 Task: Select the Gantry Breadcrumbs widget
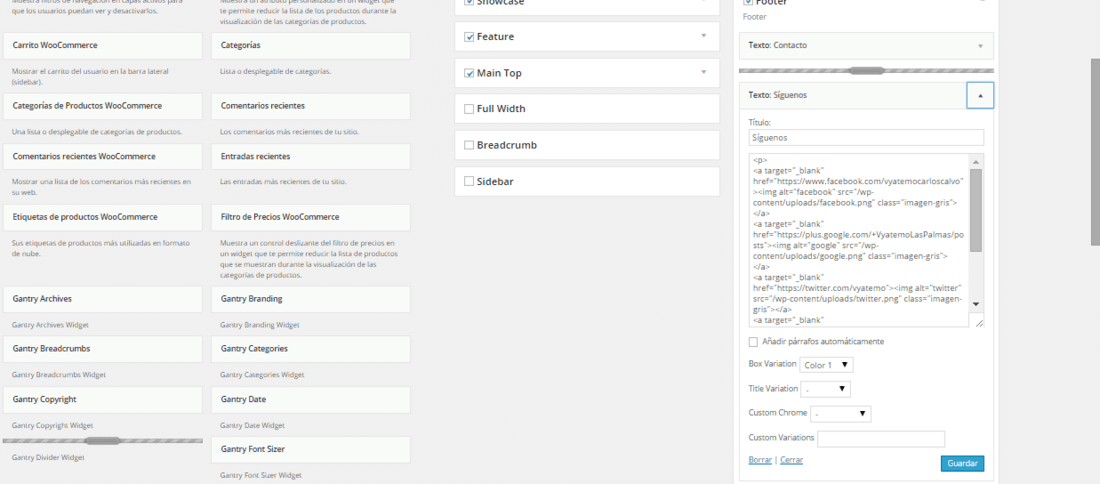coord(102,349)
